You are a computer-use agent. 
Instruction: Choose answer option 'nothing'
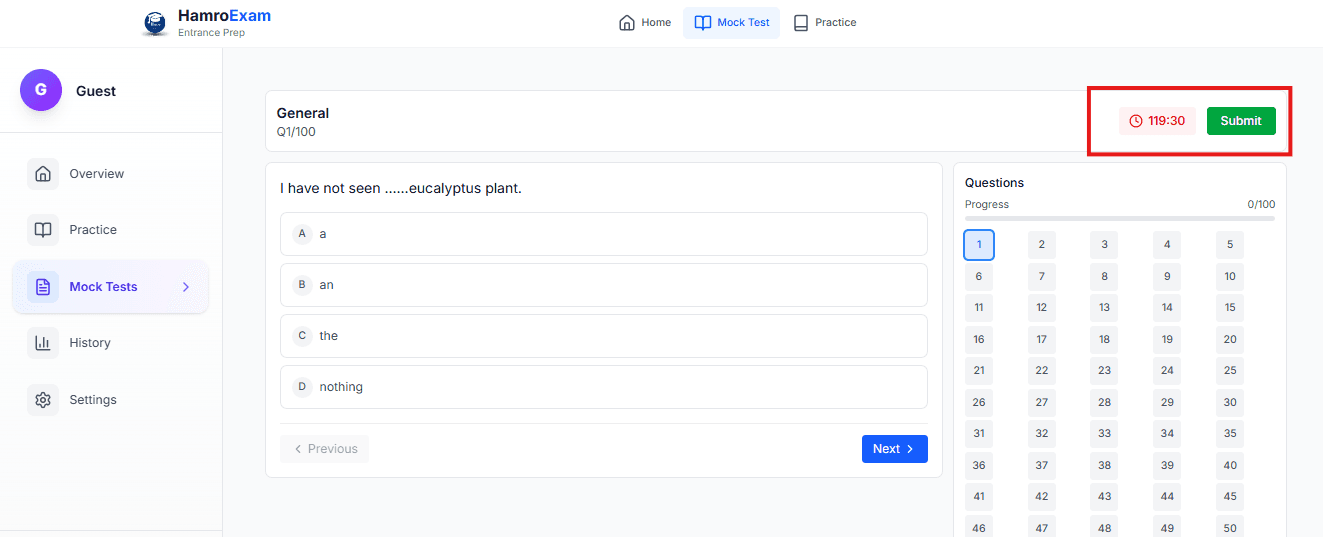tap(604, 387)
